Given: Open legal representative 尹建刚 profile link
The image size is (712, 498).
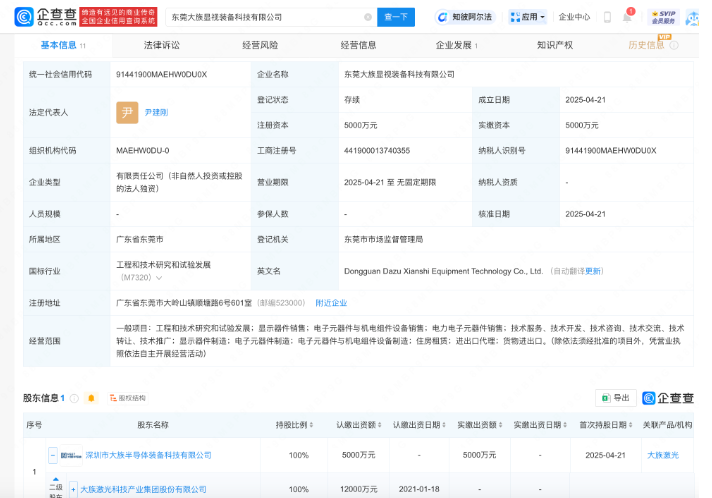Looking at the screenshot, I should coord(156,112).
